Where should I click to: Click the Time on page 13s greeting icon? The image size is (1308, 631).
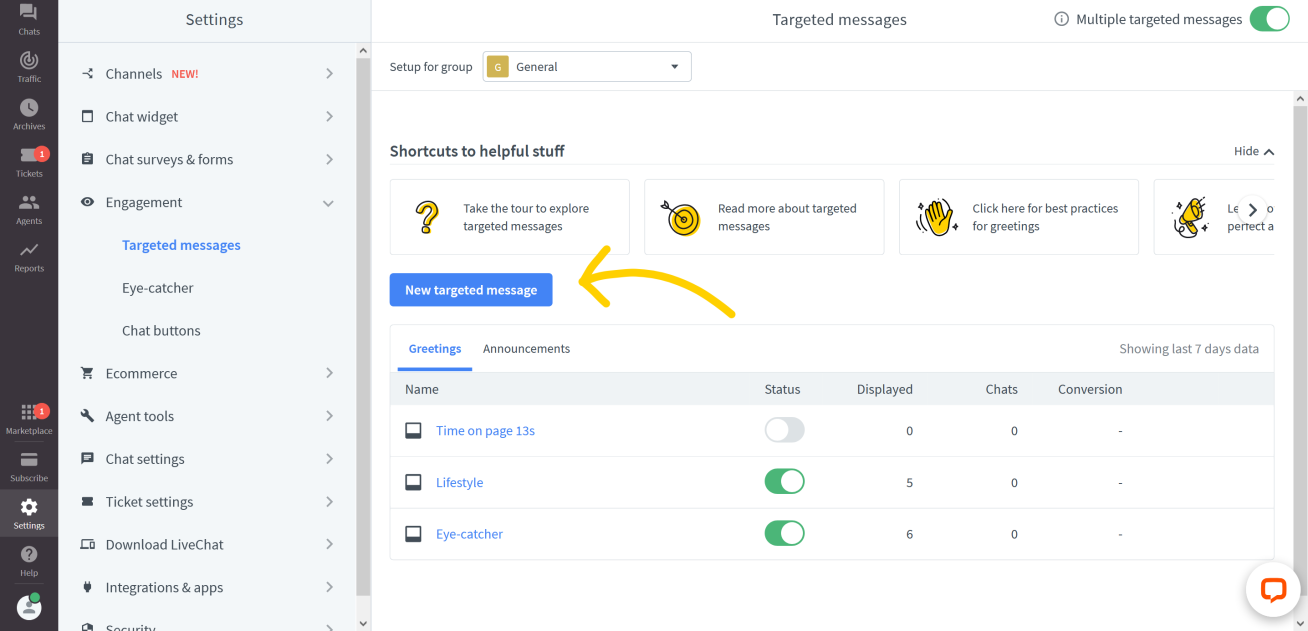[x=413, y=431]
